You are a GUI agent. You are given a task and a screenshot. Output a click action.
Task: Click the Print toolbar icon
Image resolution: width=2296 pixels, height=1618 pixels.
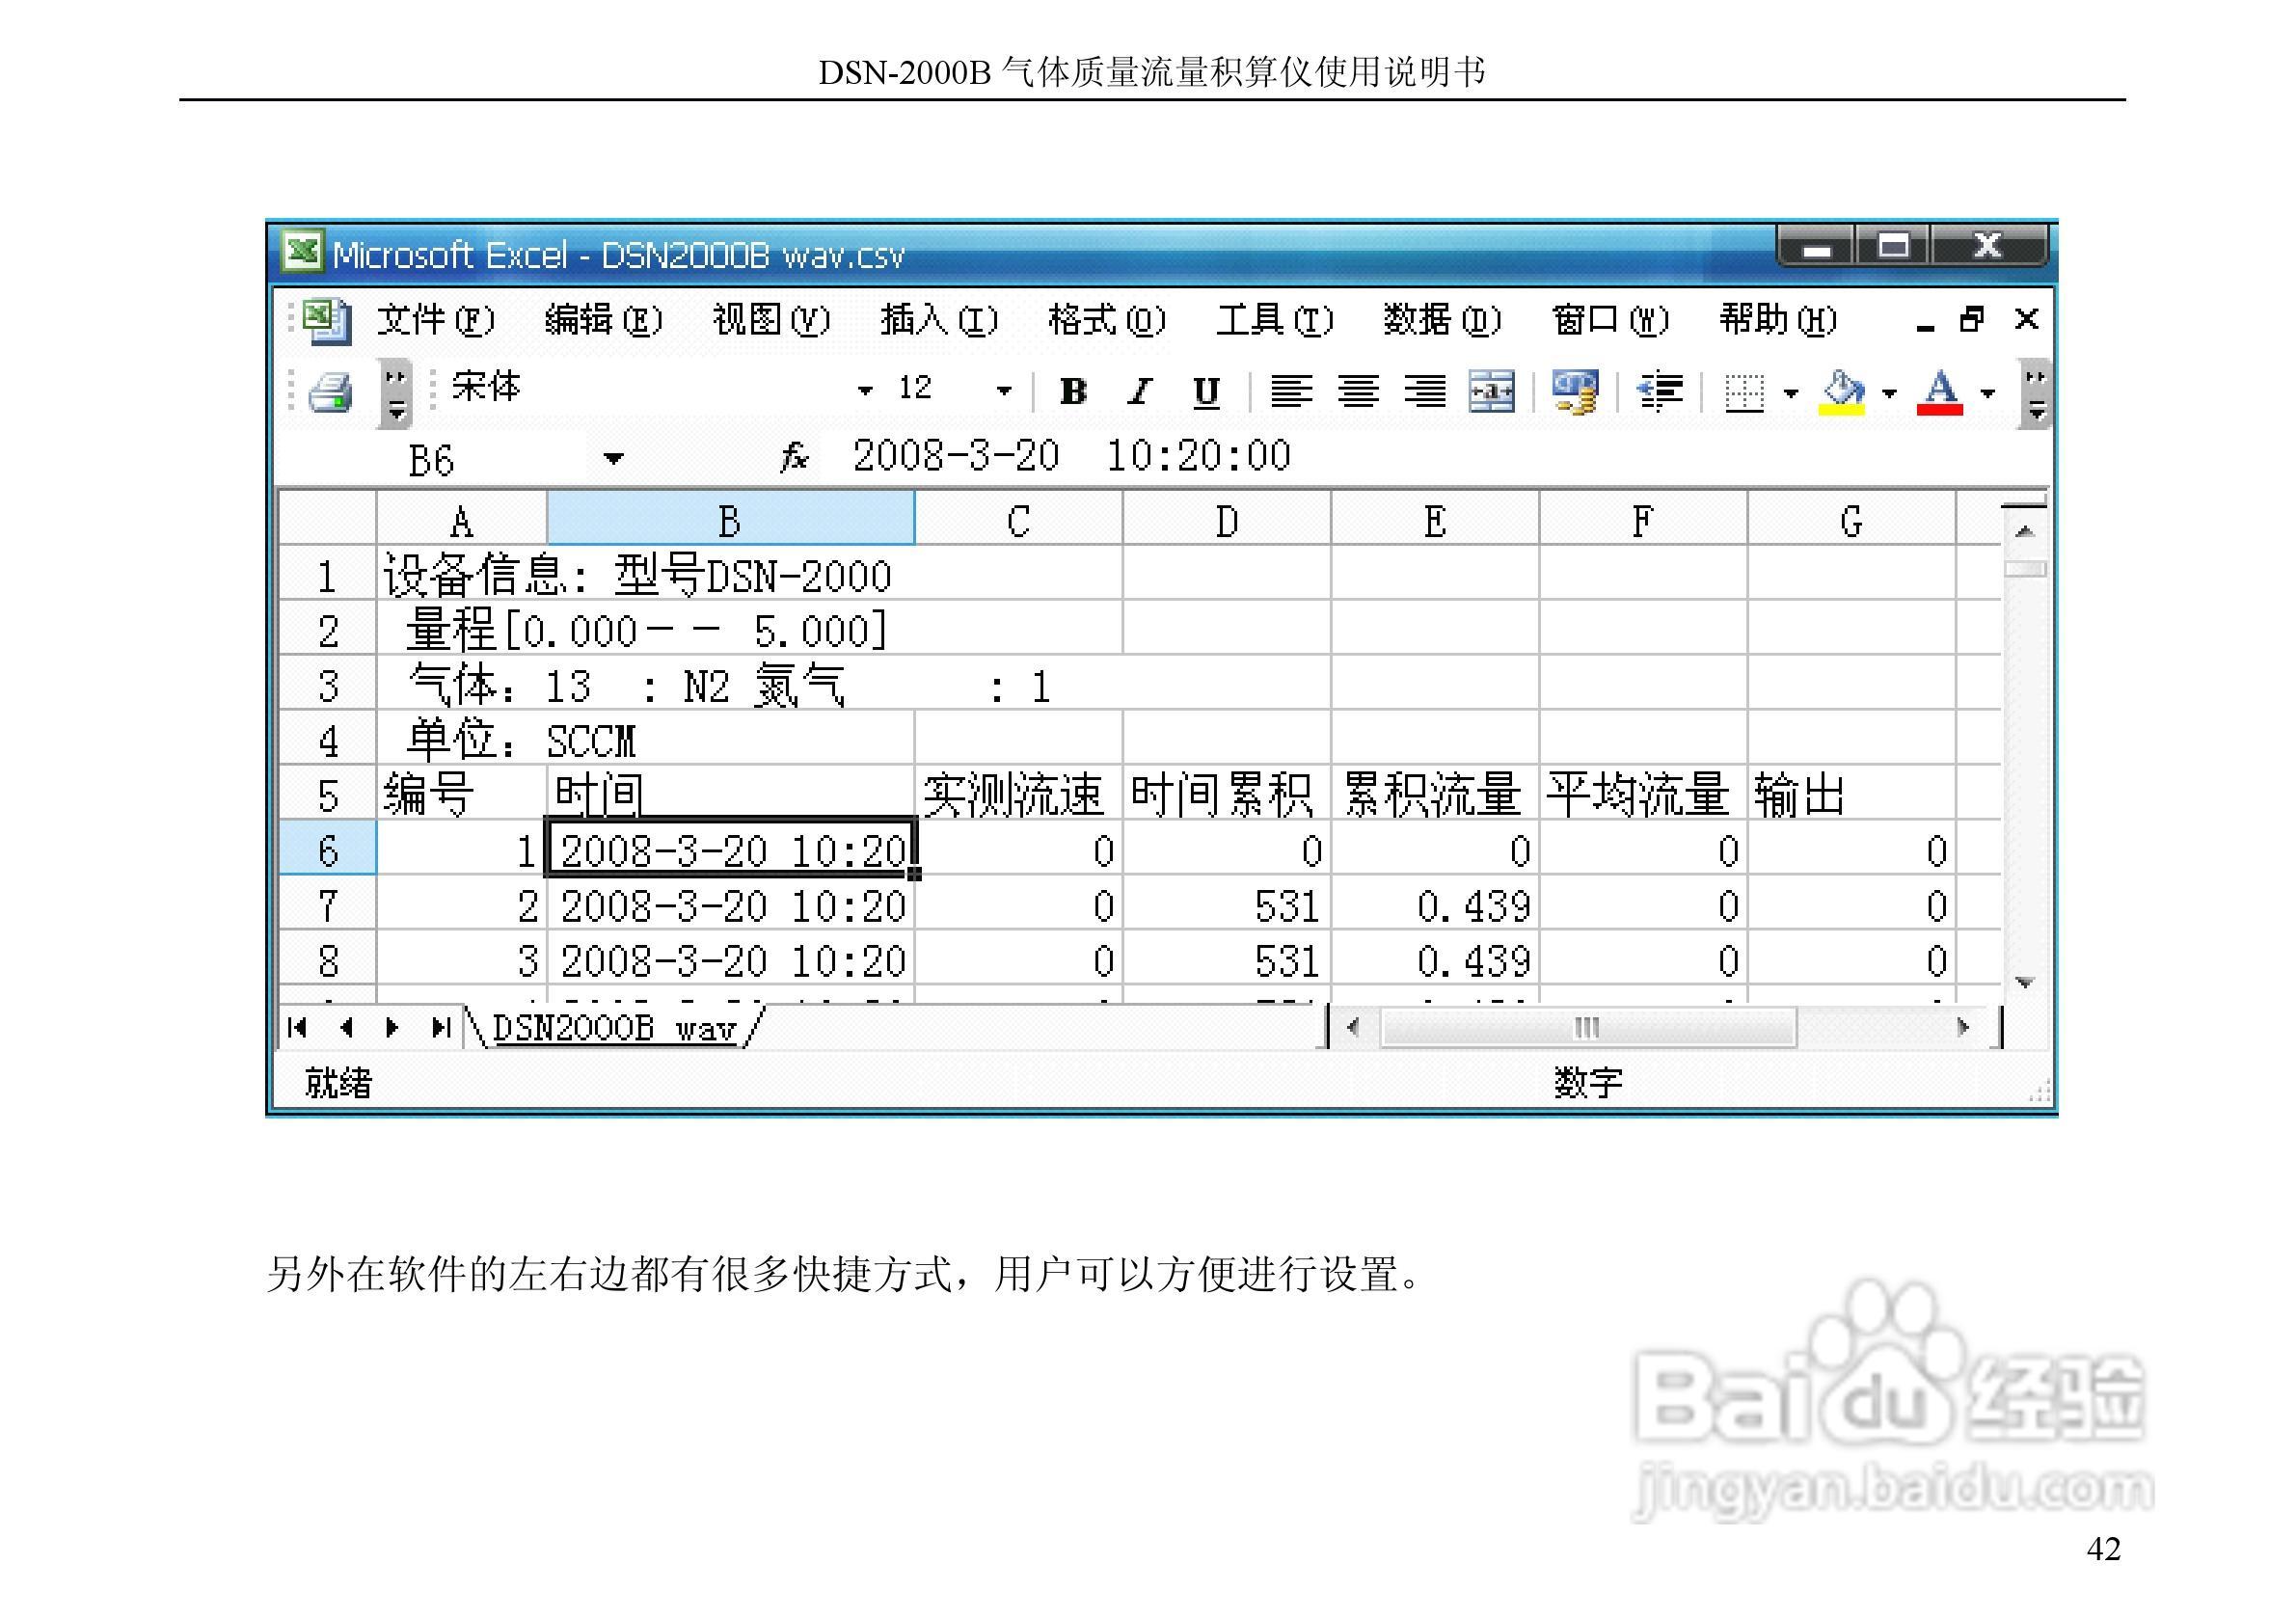331,392
